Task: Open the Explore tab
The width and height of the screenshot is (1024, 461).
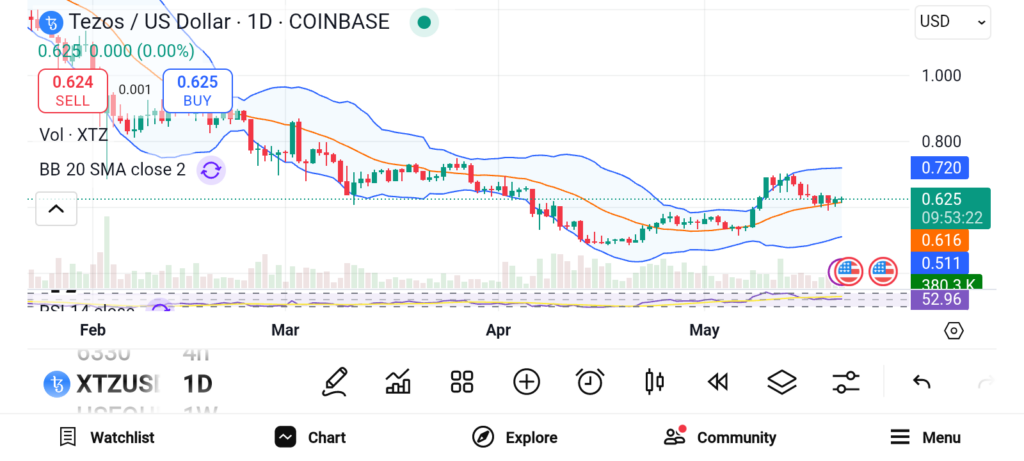Action: point(515,437)
